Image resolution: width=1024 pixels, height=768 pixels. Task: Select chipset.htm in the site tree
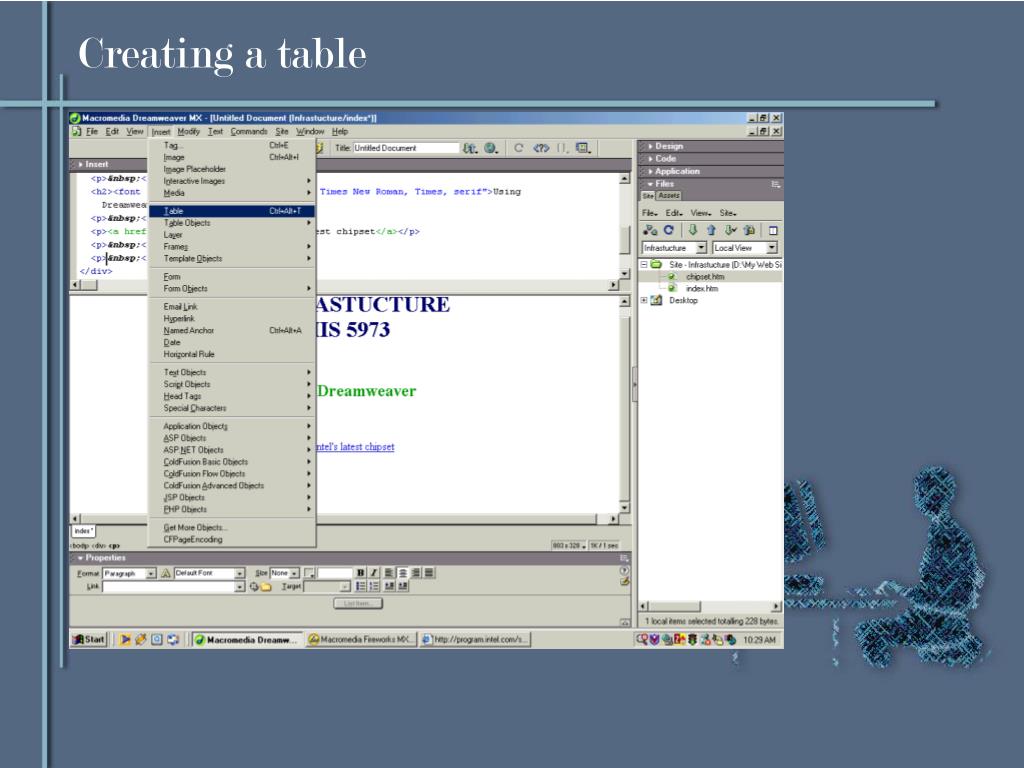coord(705,277)
